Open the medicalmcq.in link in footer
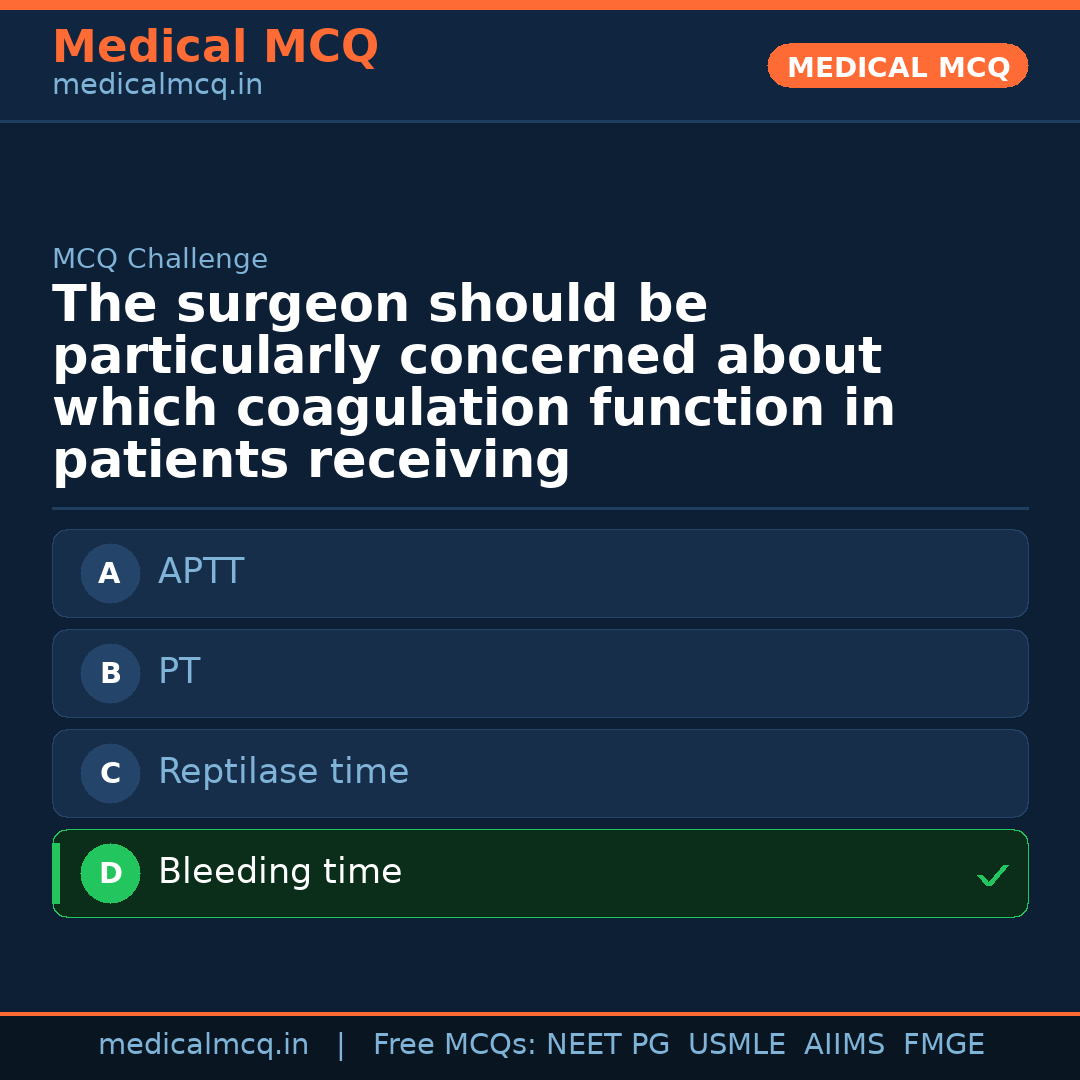Screen dimensions: 1080x1080 (x=203, y=1045)
